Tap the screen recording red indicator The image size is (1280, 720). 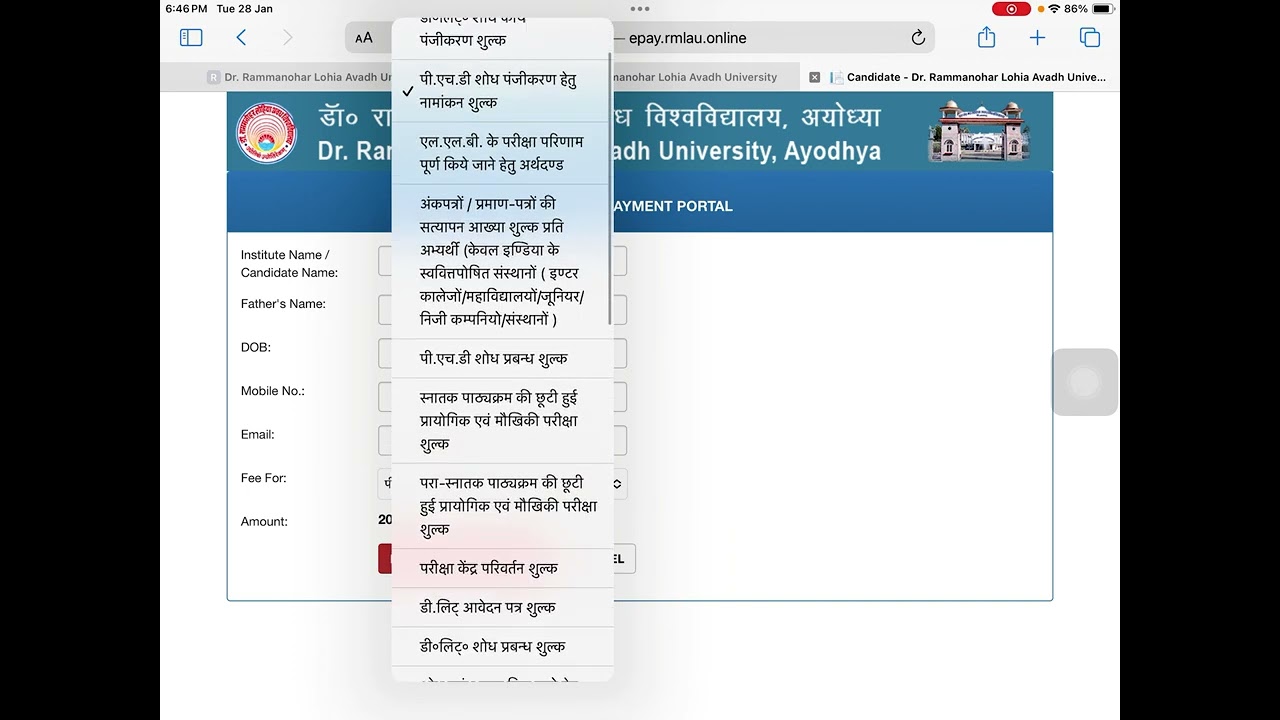(x=1011, y=9)
